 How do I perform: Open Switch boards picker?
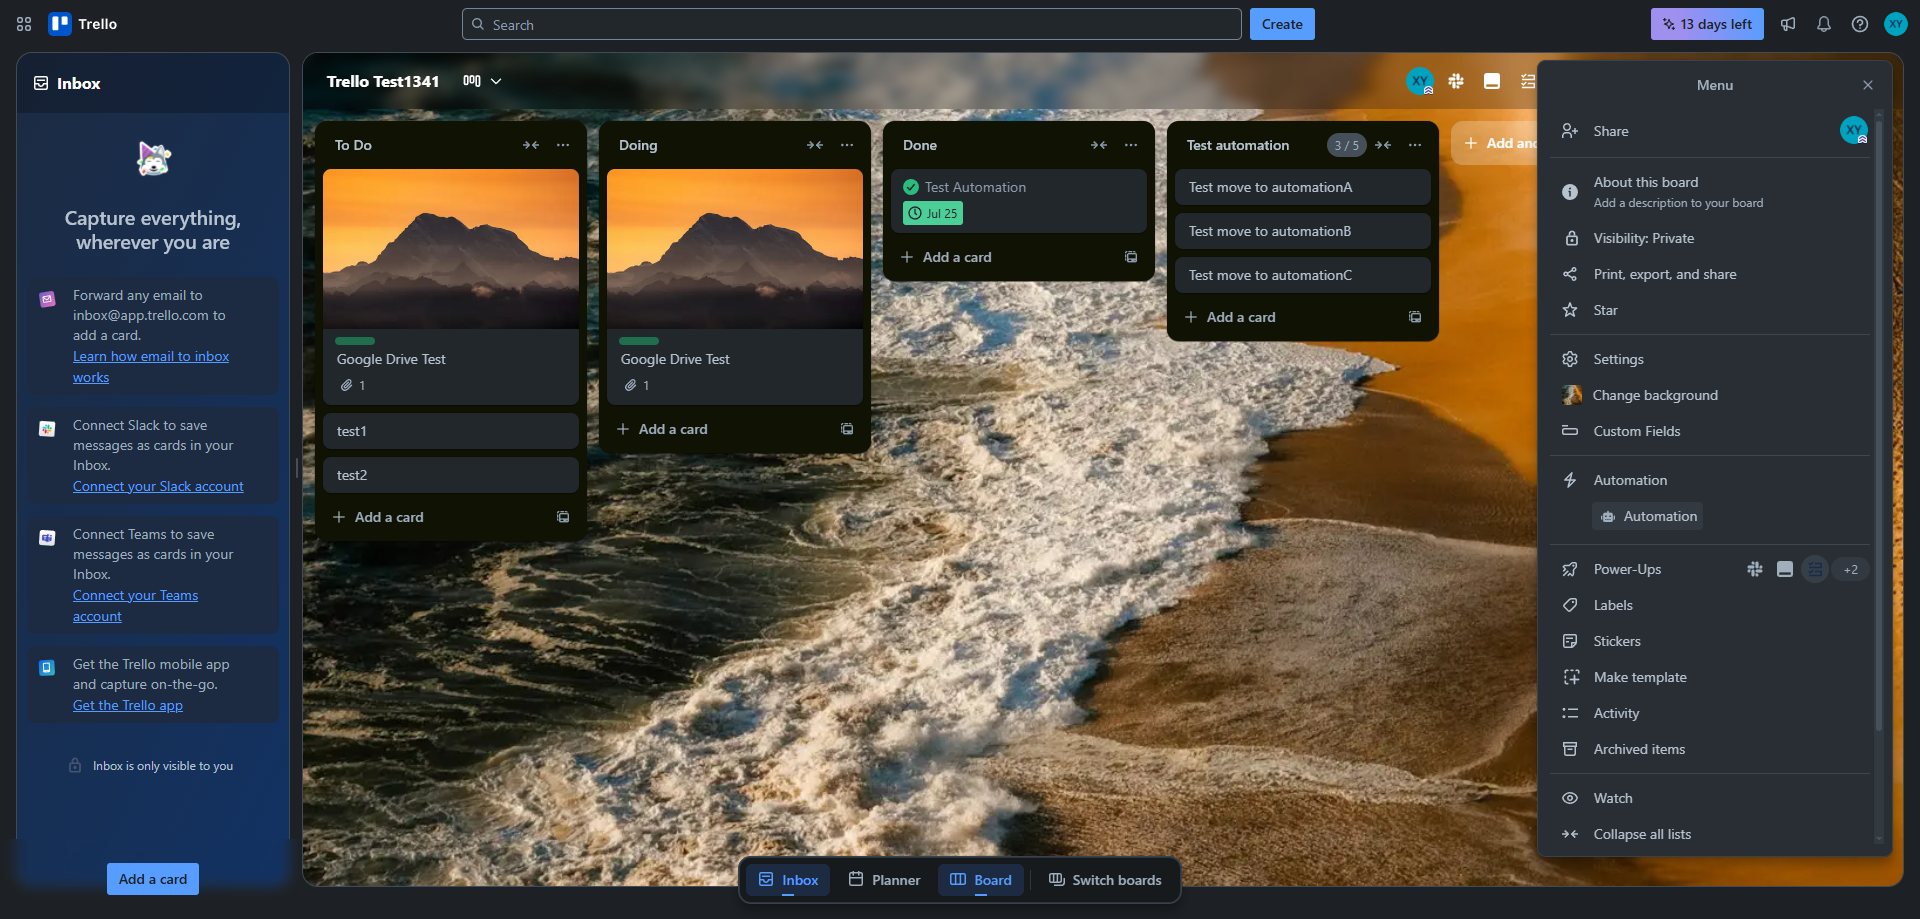[1105, 880]
